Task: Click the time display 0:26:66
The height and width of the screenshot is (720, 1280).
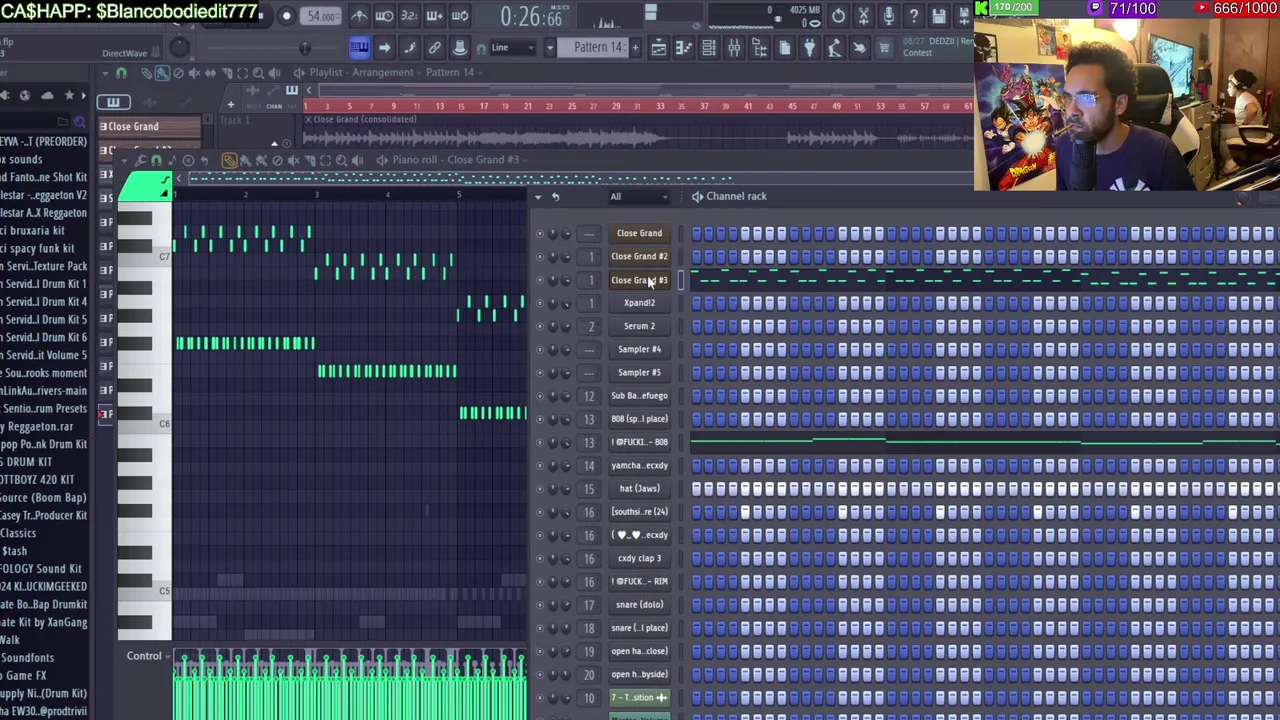Action: click(x=531, y=17)
